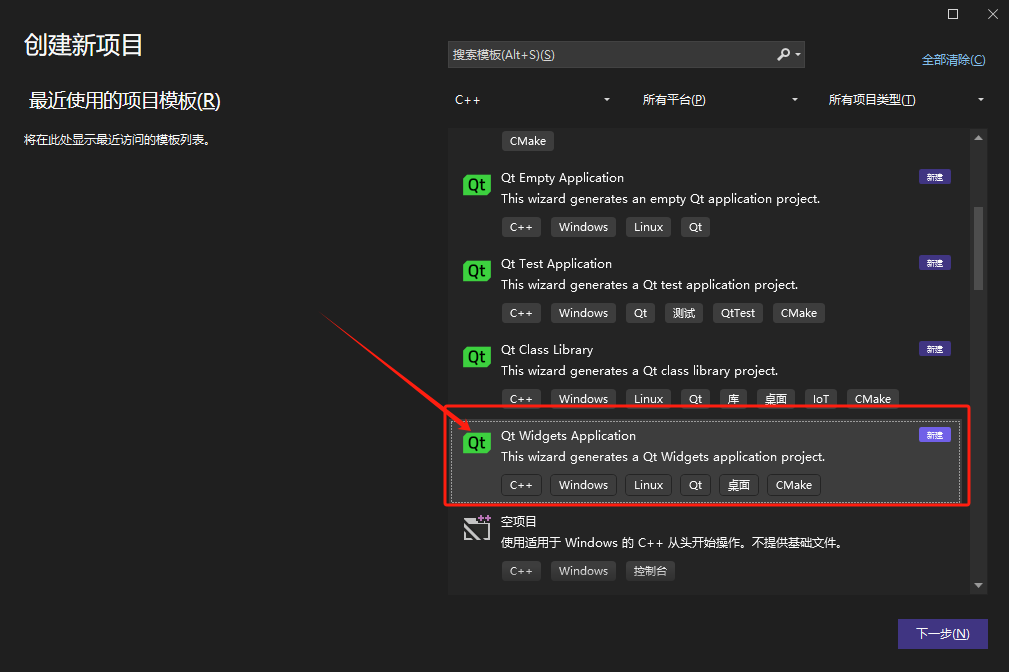Expand the search options arrow beside magnifier

pyautogui.click(x=798, y=55)
